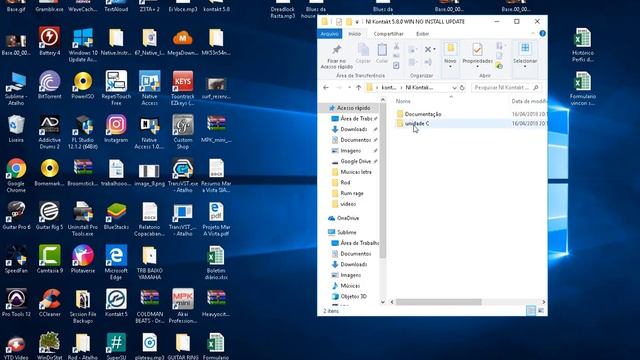Switch to the Início ribbon tab
640x360 pixels.
pyautogui.click(x=354, y=33)
